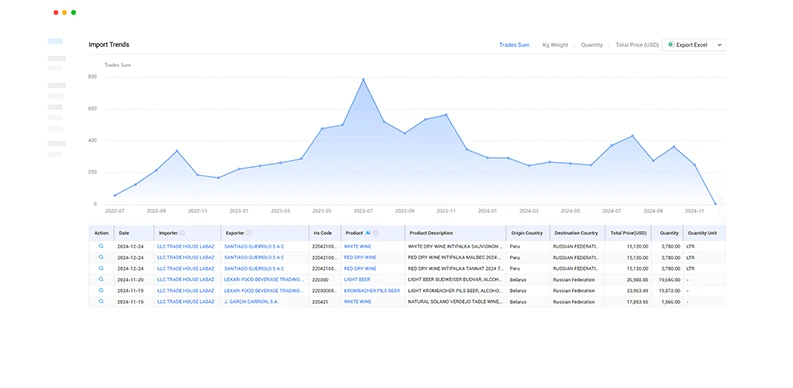Click the Date column header
793x388 pixels.
(x=124, y=233)
